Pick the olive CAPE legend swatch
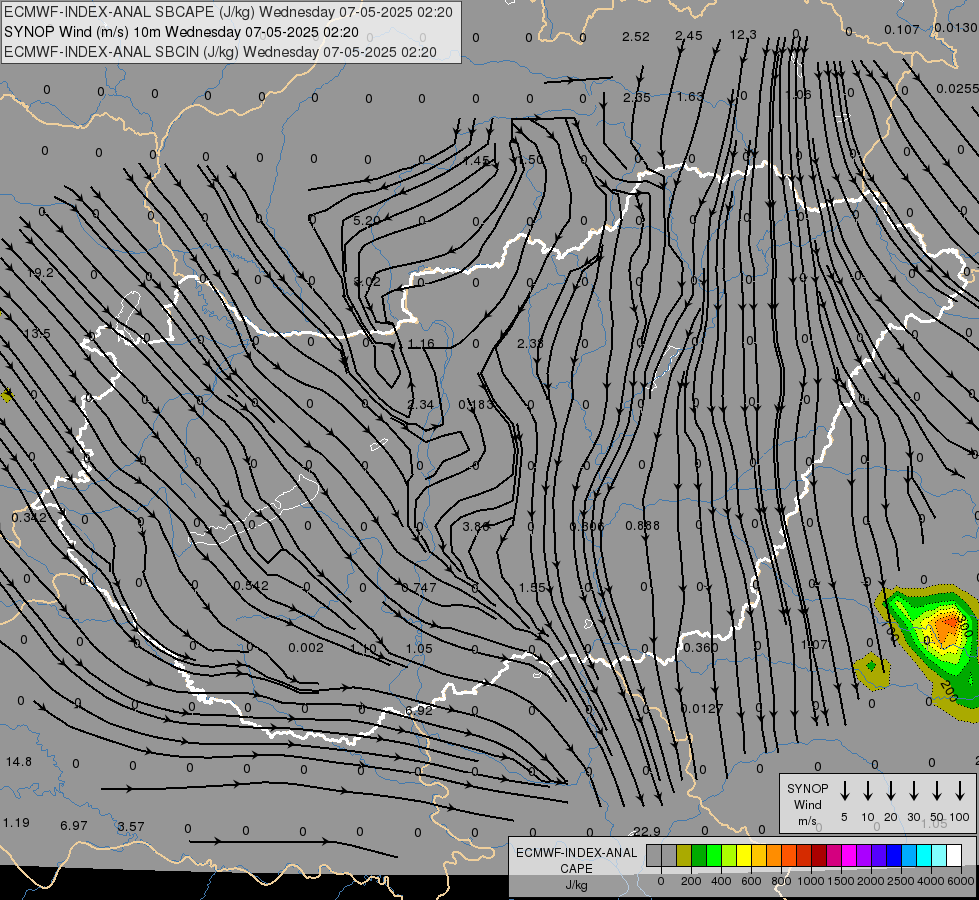979x900 pixels. [684, 856]
